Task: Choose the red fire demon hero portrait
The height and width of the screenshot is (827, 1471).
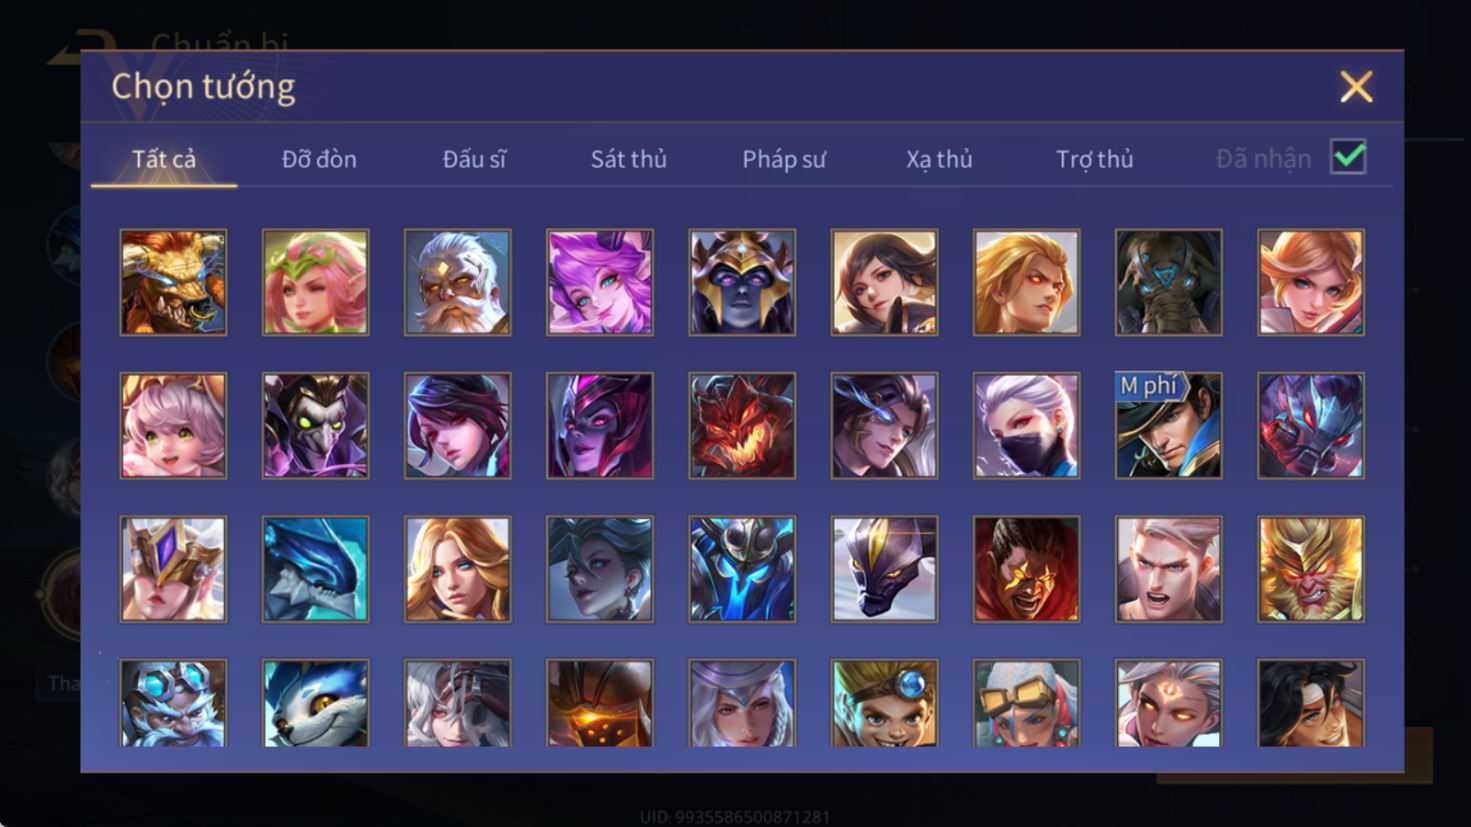Action: coord(742,425)
